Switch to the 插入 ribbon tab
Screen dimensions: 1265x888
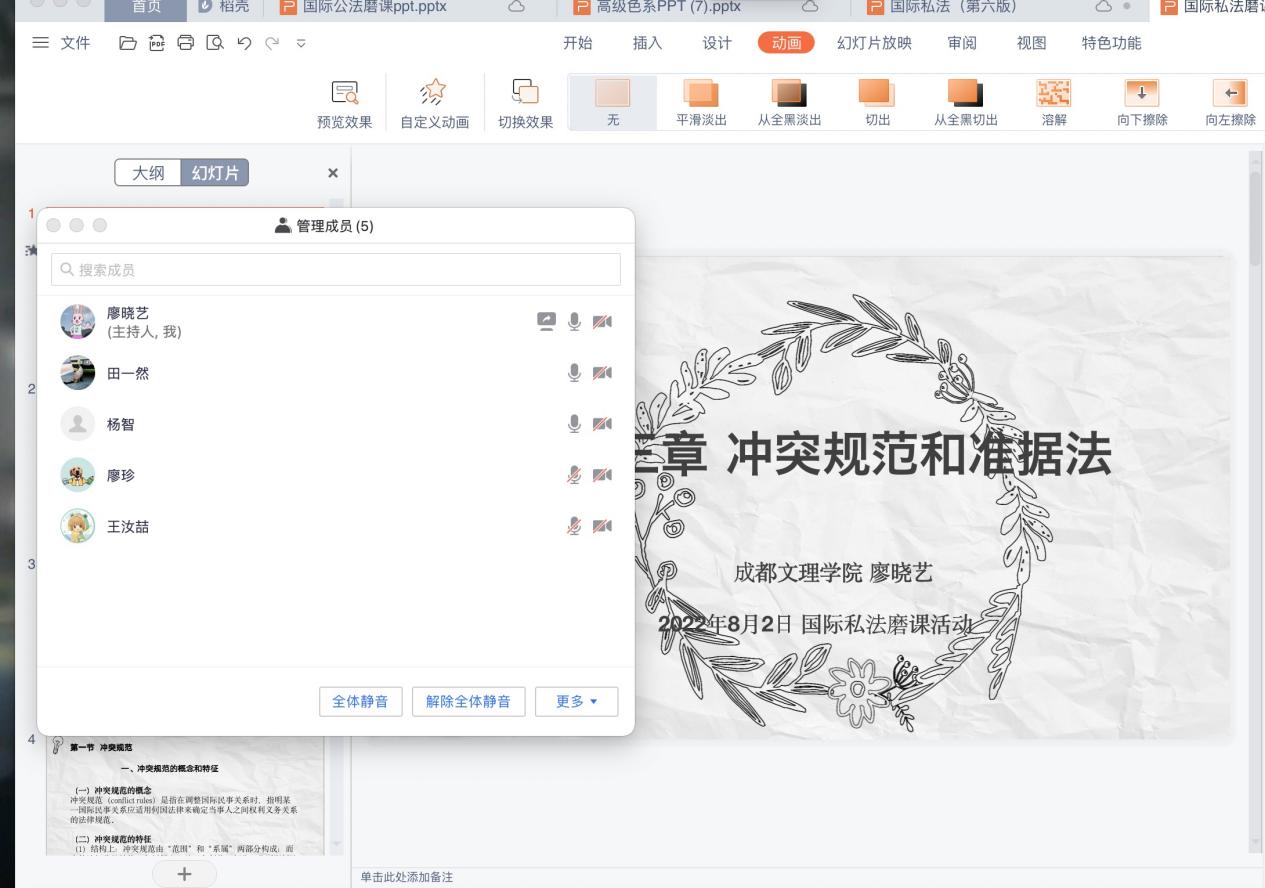coord(647,43)
